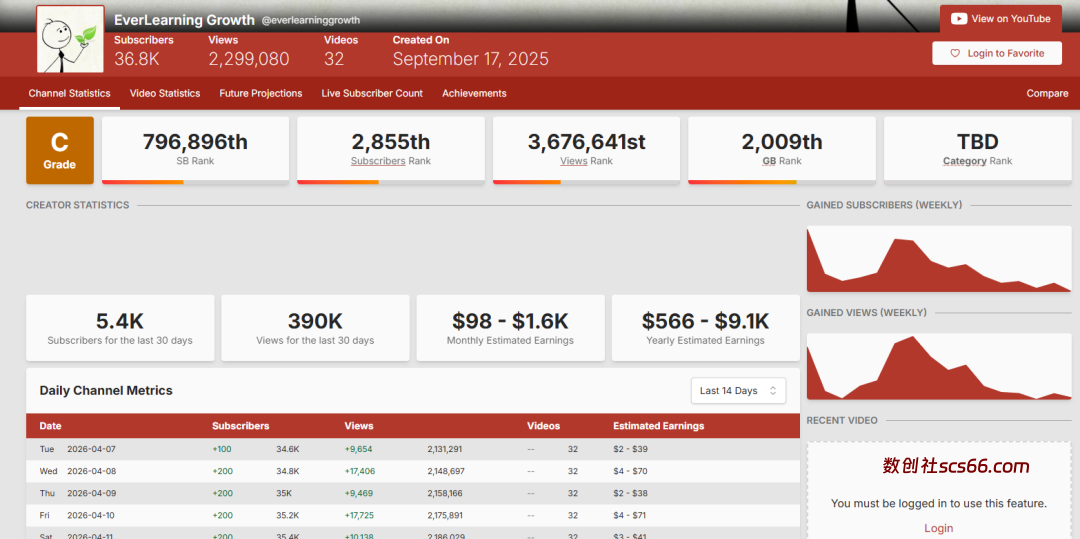Open the Future Projections tab
Viewport: 1080px width, 539px height.
click(261, 93)
